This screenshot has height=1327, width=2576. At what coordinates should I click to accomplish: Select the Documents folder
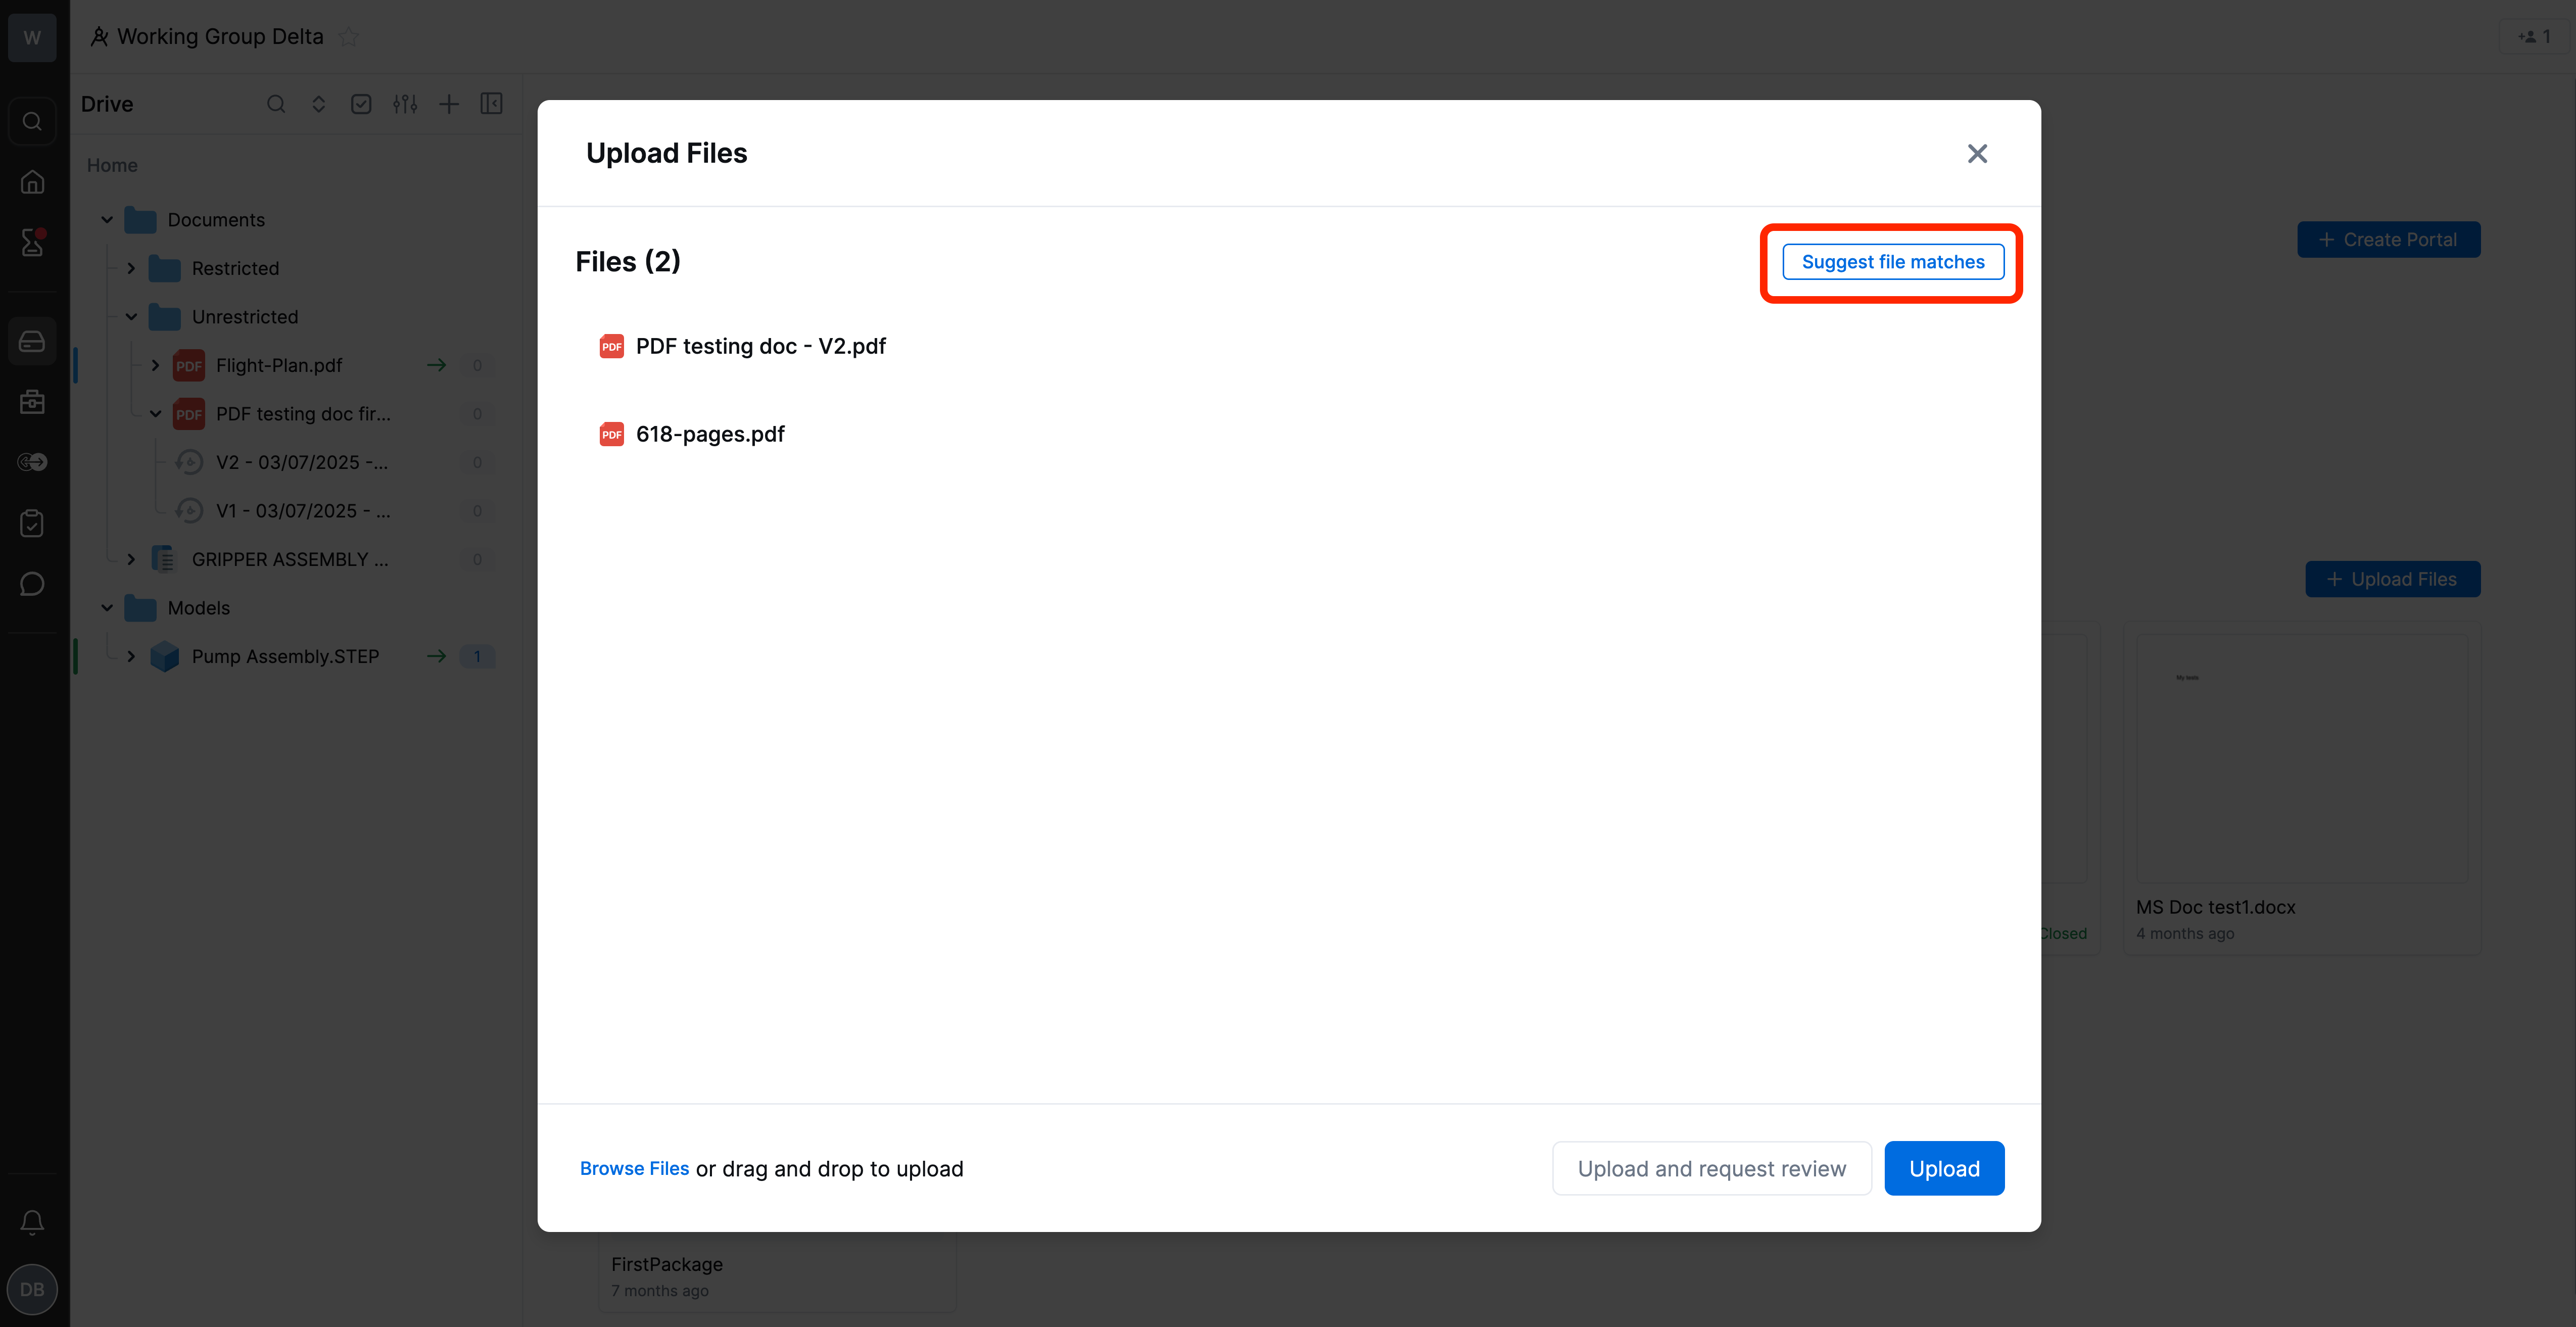tap(216, 220)
